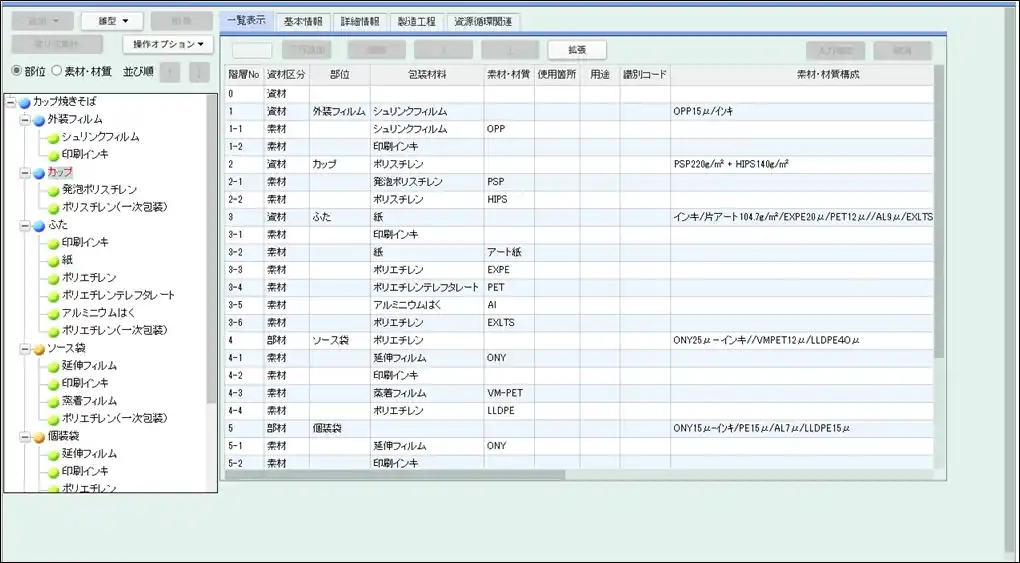Open the 製造工程 tab
Image resolution: width=1020 pixels, height=563 pixels.
415,21
